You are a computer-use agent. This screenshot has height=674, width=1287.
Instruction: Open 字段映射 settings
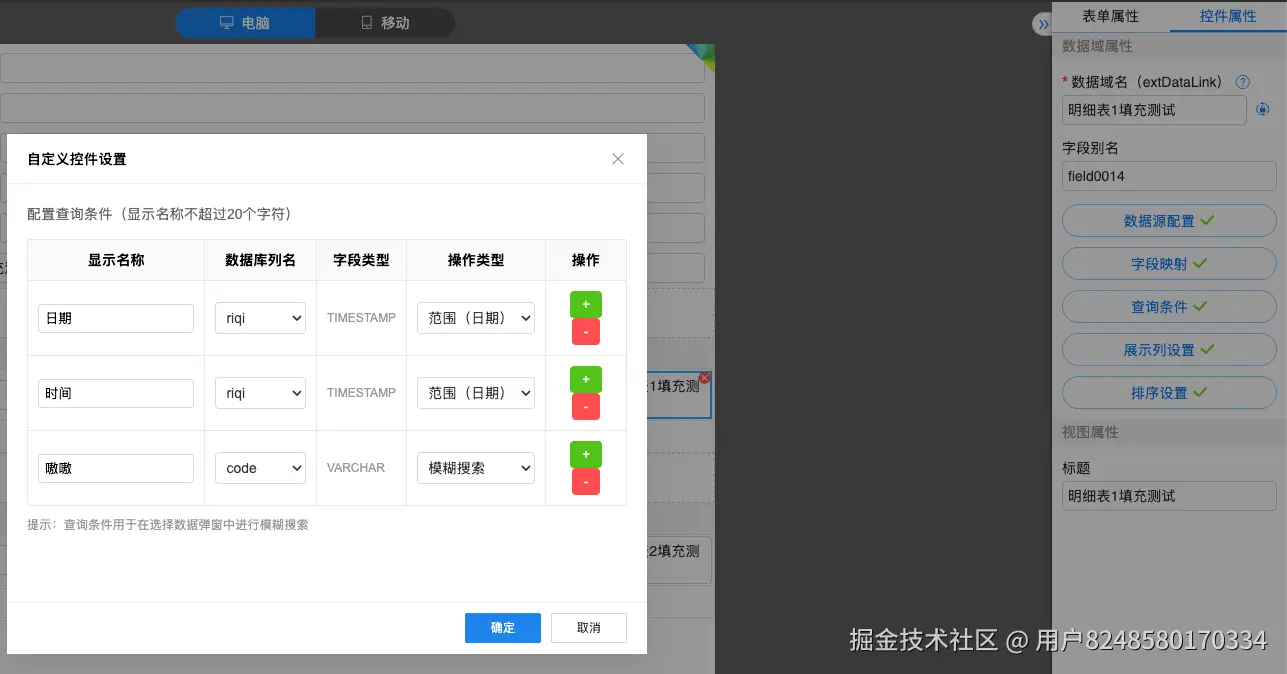pyautogui.click(x=1169, y=264)
